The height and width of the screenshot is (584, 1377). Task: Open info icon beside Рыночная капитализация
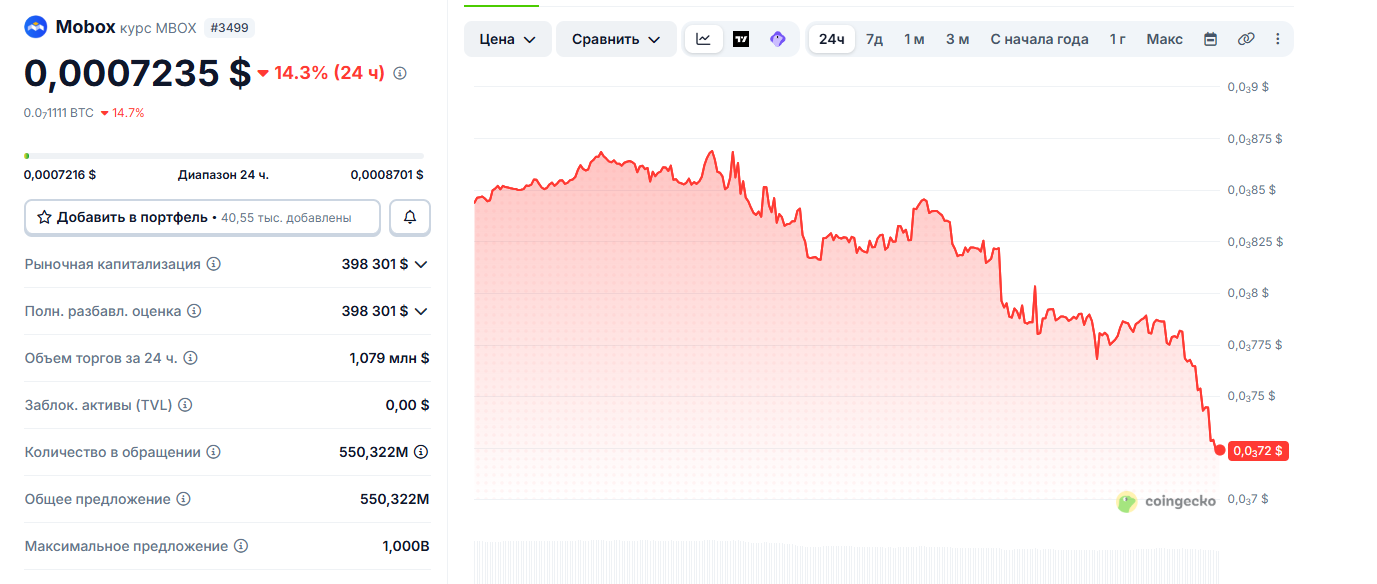(214, 264)
